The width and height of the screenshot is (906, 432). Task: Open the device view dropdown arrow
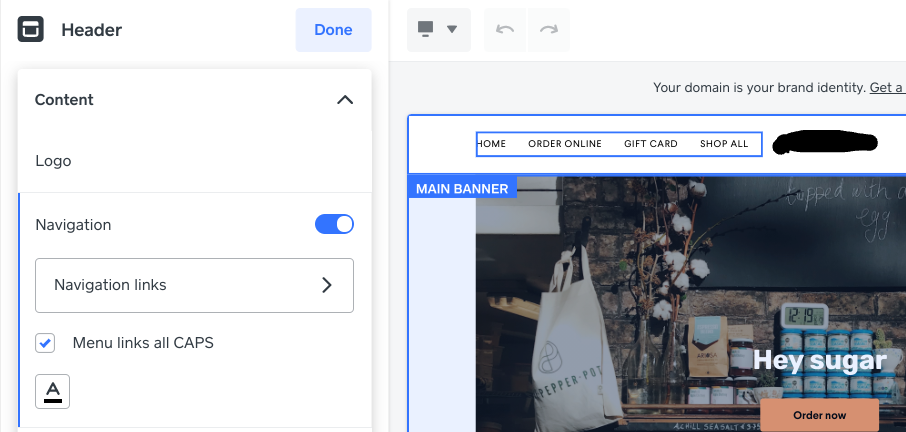pos(452,30)
